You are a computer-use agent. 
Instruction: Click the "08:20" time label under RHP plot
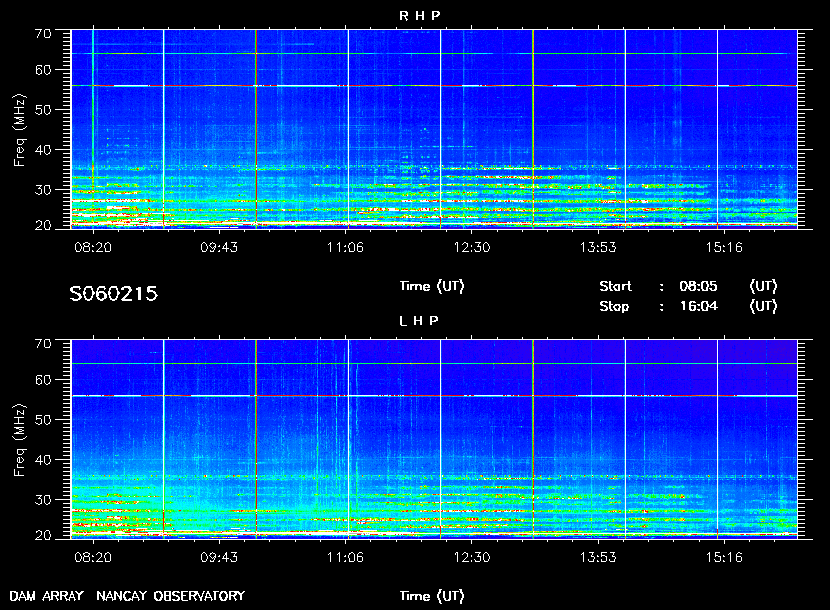click(x=93, y=247)
